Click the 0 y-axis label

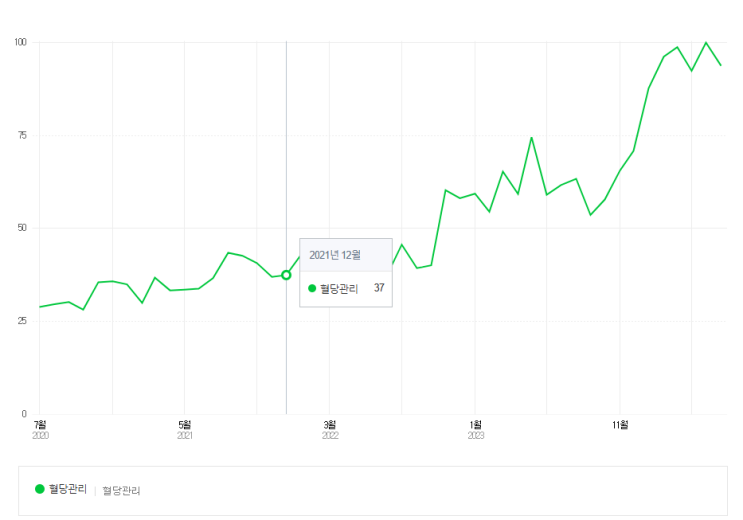point(24,413)
